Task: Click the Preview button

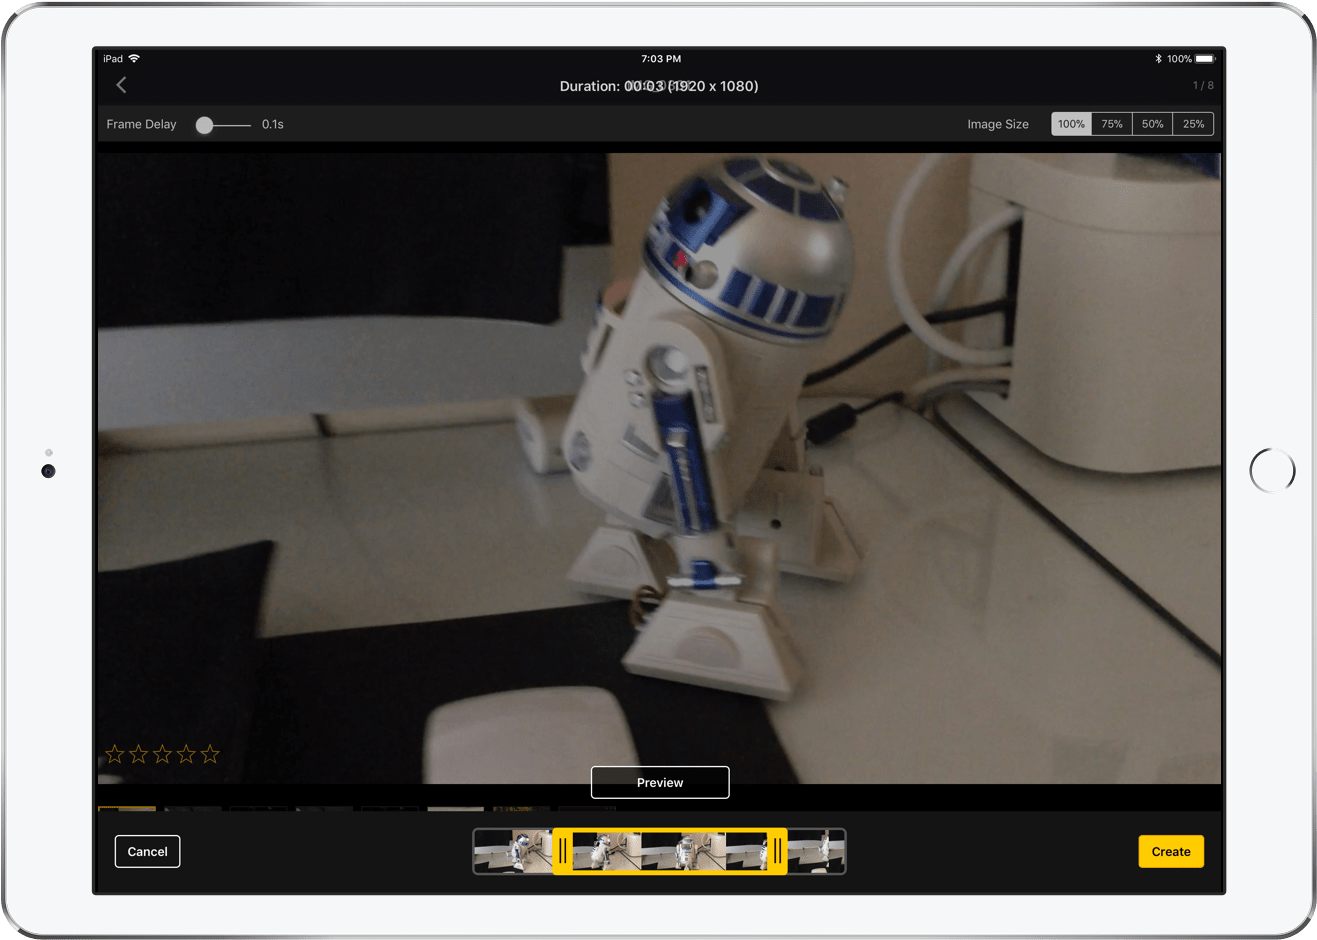Action: coord(660,783)
